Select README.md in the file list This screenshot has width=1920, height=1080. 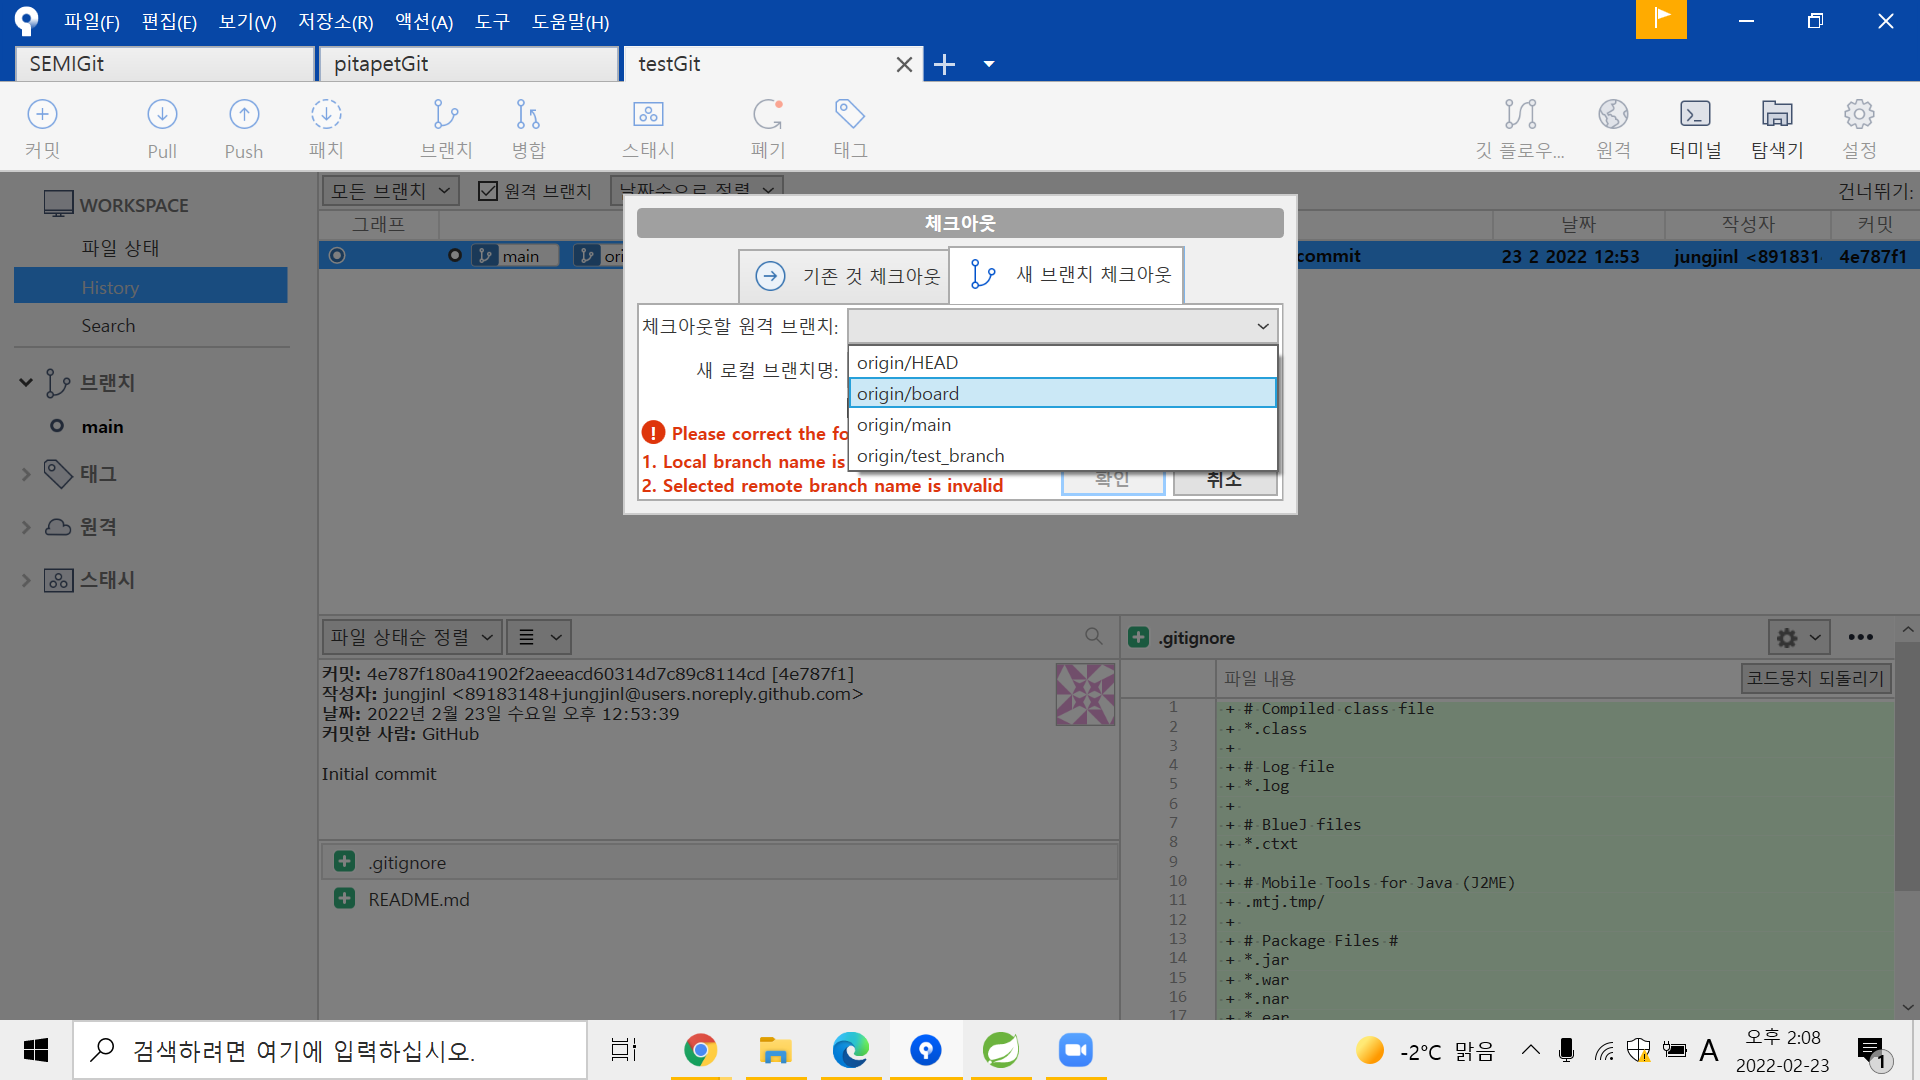pyautogui.click(x=418, y=899)
